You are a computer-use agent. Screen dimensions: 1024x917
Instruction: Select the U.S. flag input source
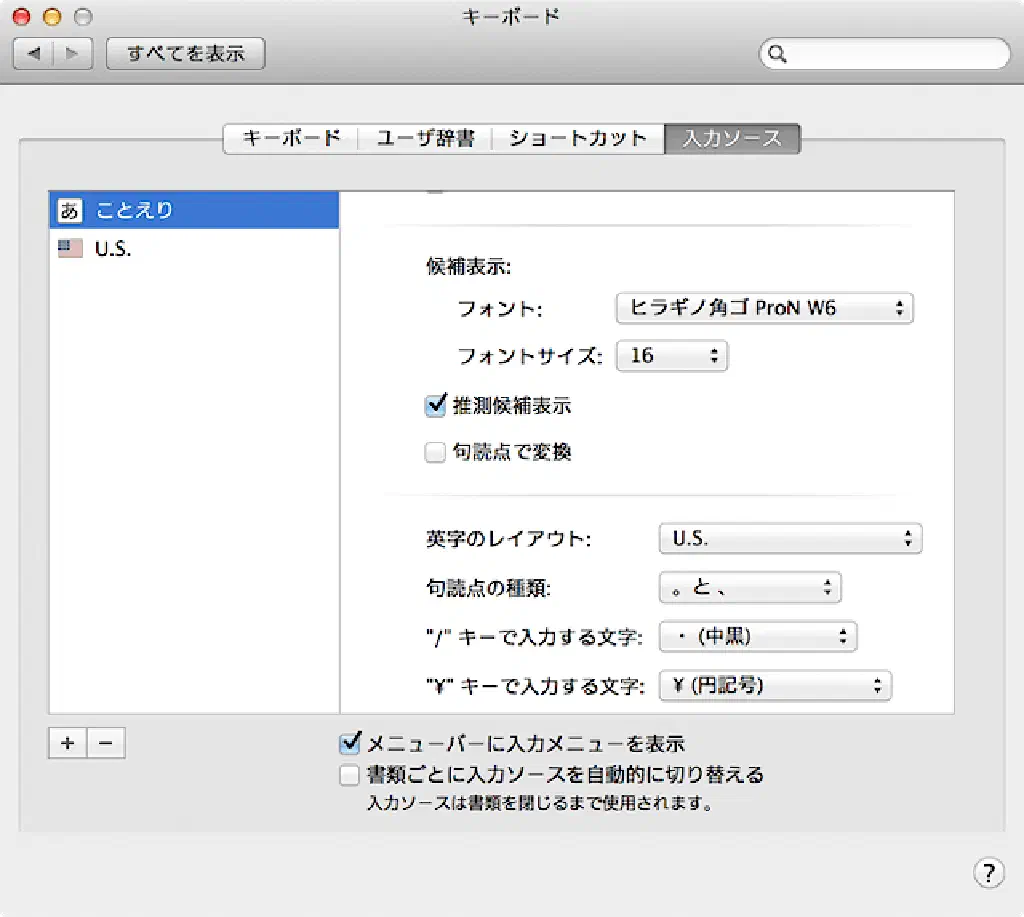coord(70,249)
